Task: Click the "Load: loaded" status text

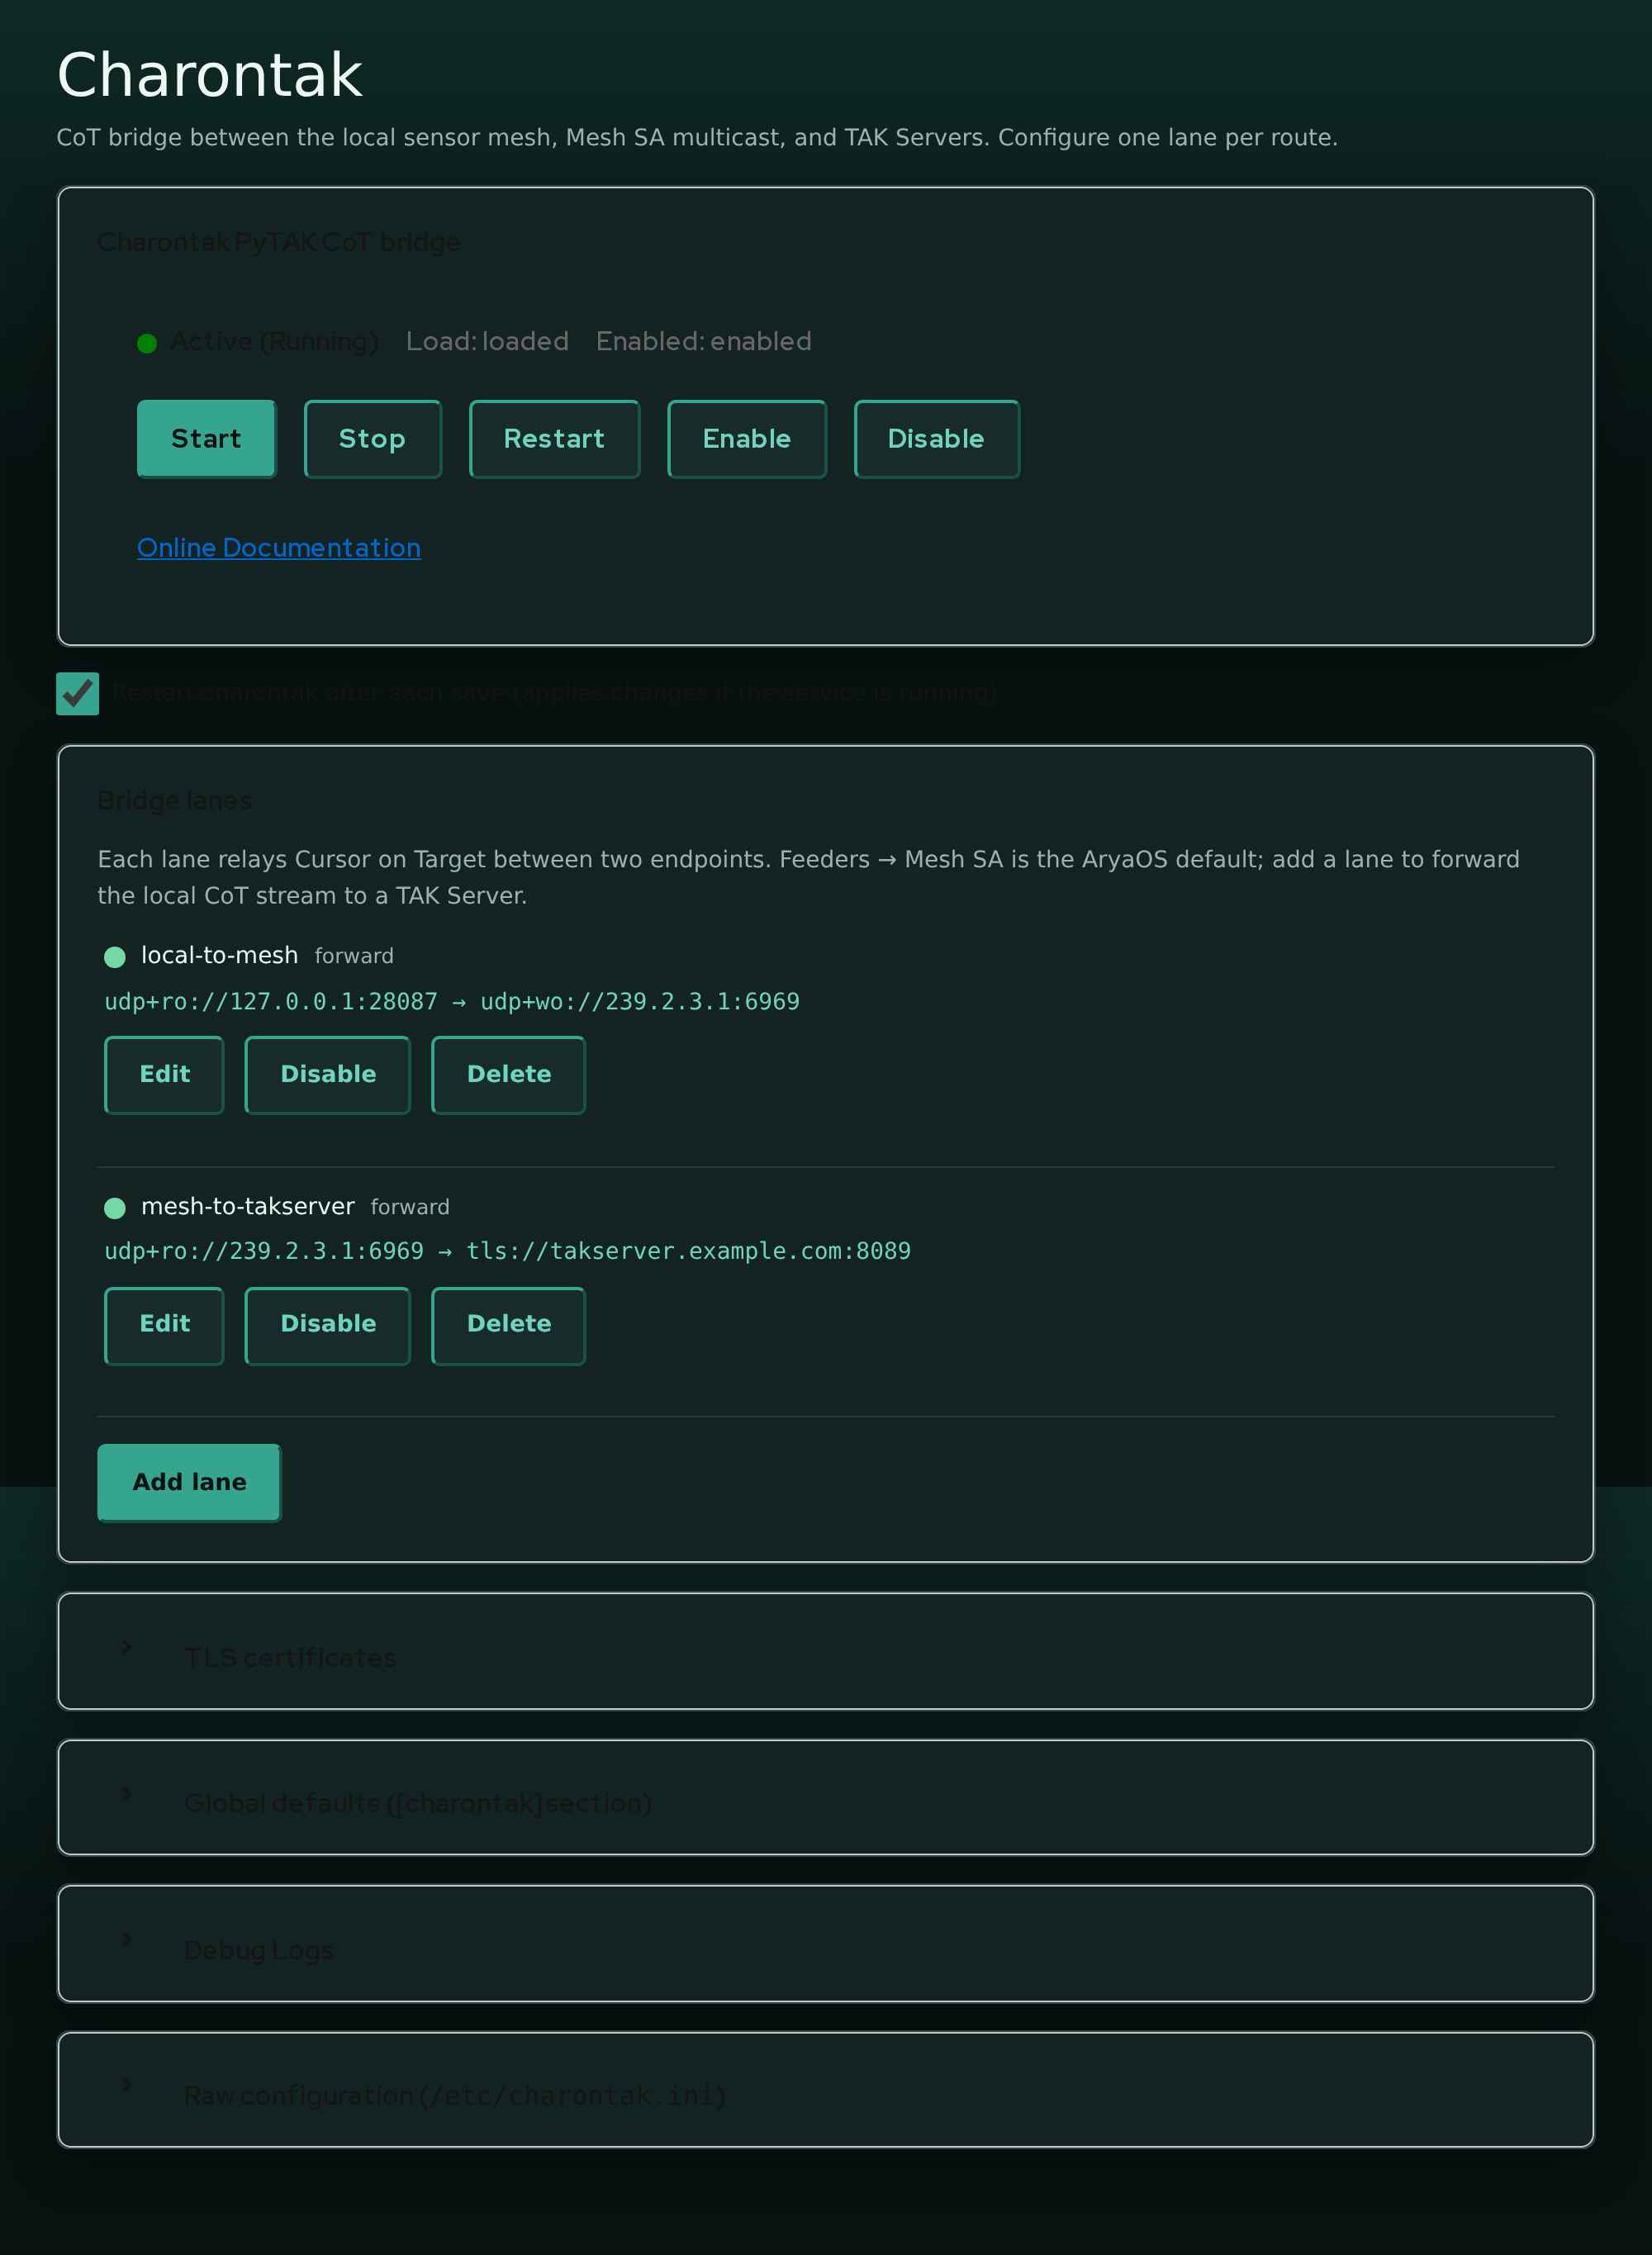Action: click(487, 342)
